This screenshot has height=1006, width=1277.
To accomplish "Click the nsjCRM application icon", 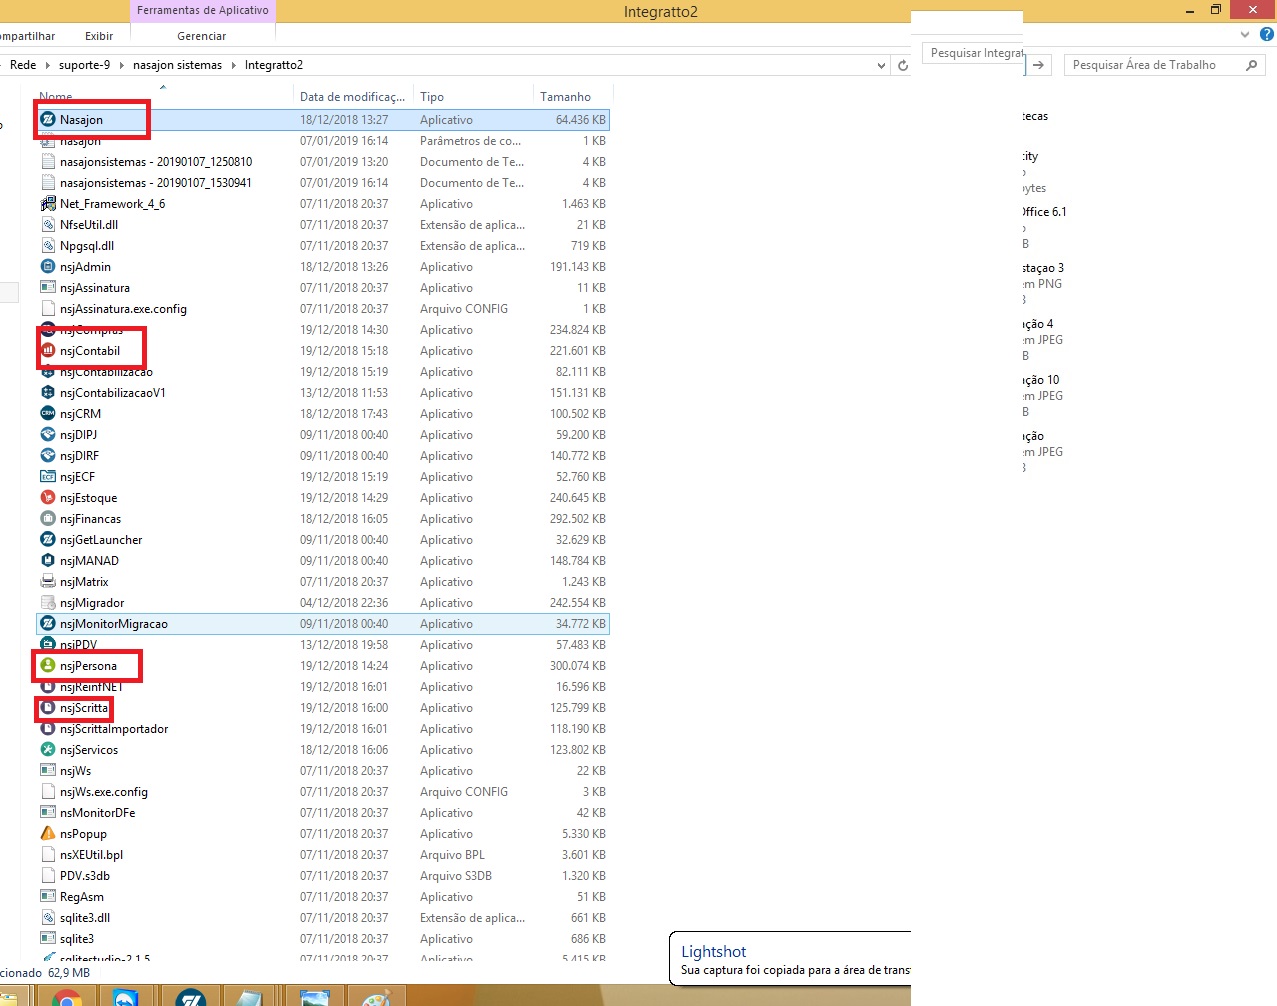I will [x=48, y=414].
